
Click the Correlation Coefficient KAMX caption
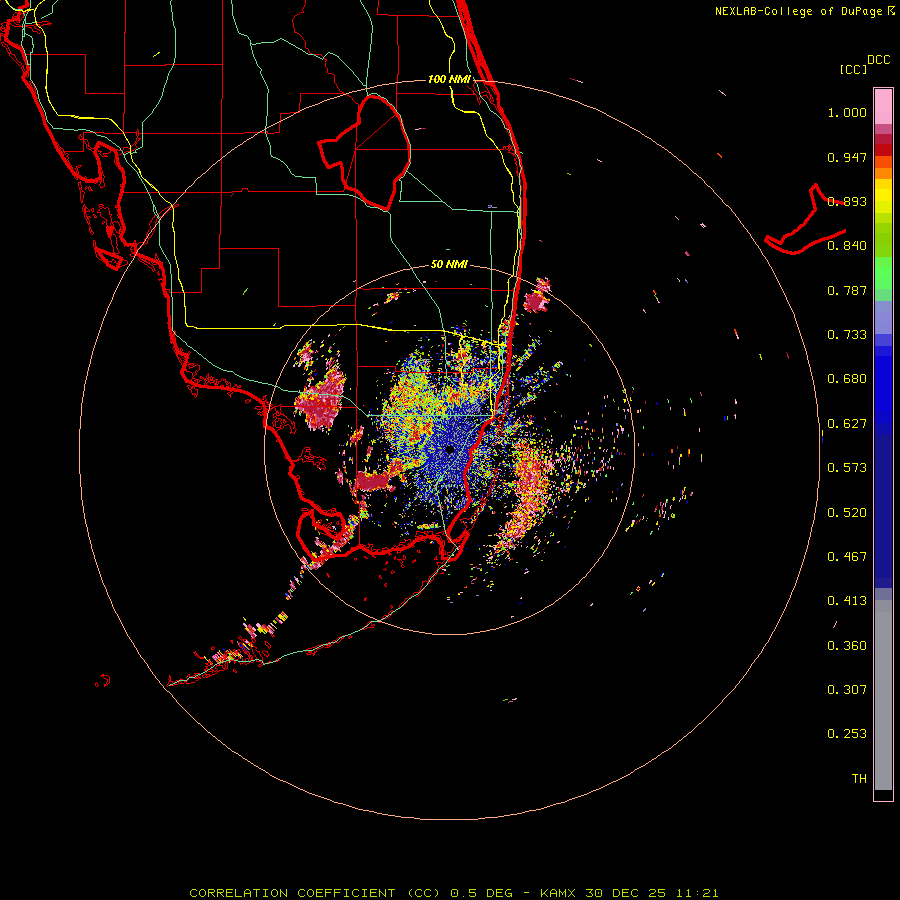click(453, 893)
